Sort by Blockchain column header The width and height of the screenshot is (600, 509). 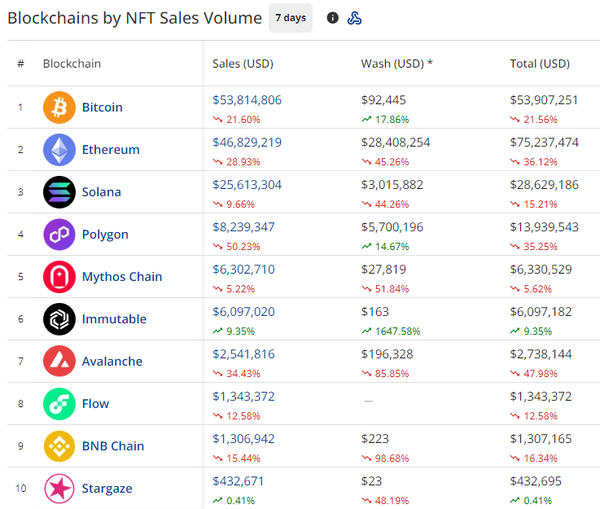point(71,64)
